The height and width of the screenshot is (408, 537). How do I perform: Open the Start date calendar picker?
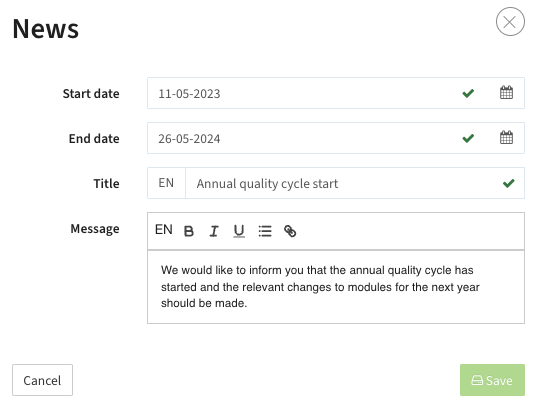(x=506, y=93)
